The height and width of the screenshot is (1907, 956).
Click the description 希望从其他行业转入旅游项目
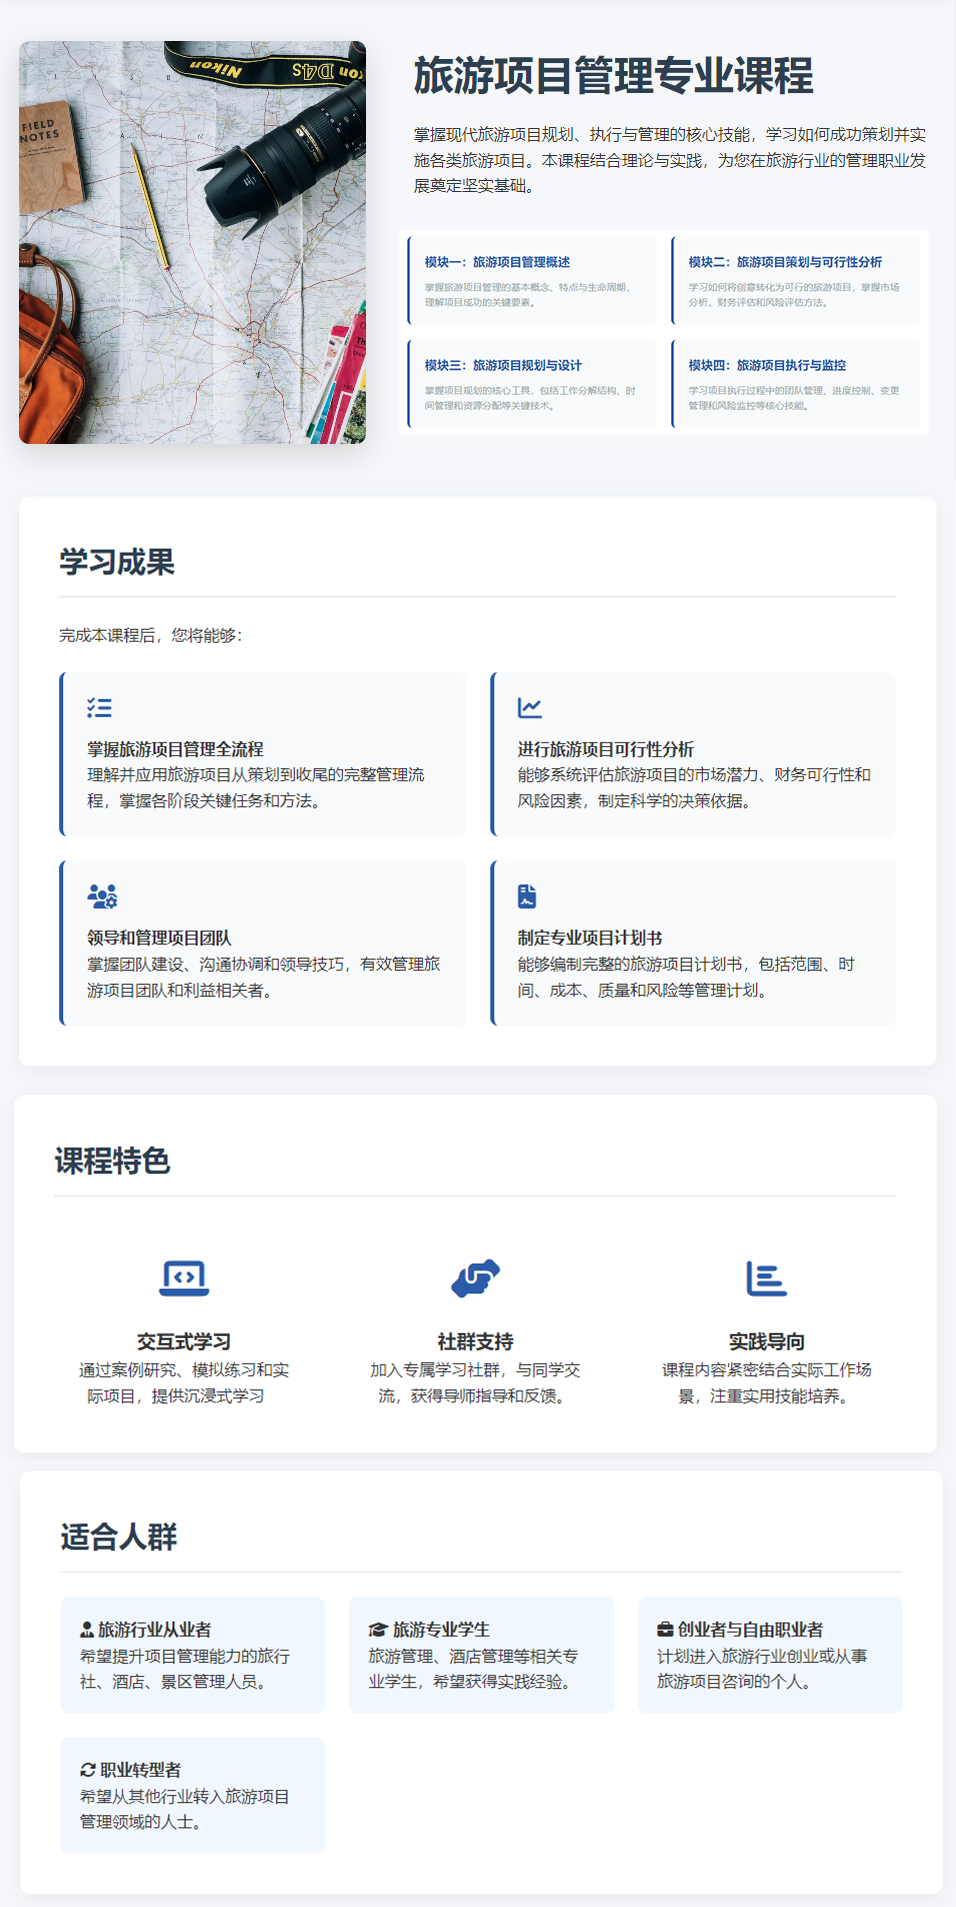point(185,1809)
